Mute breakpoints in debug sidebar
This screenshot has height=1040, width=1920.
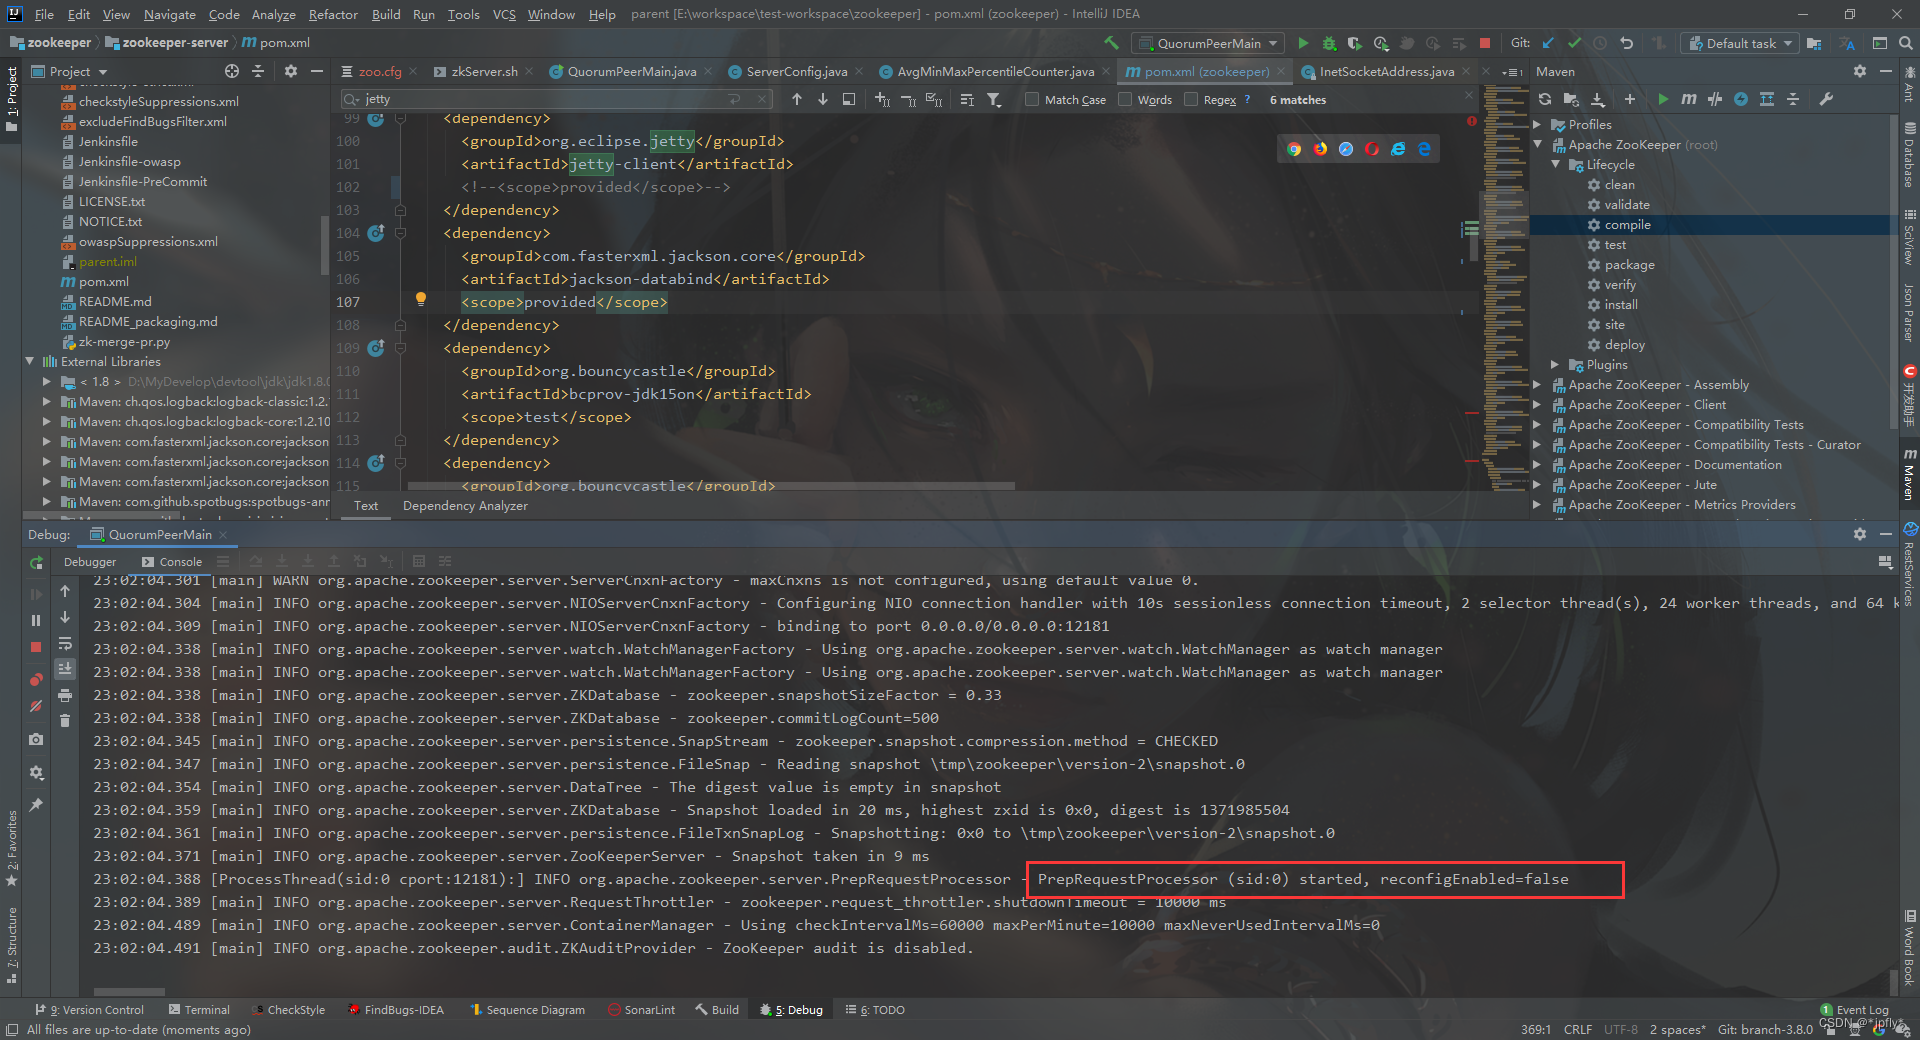[x=36, y=706]
